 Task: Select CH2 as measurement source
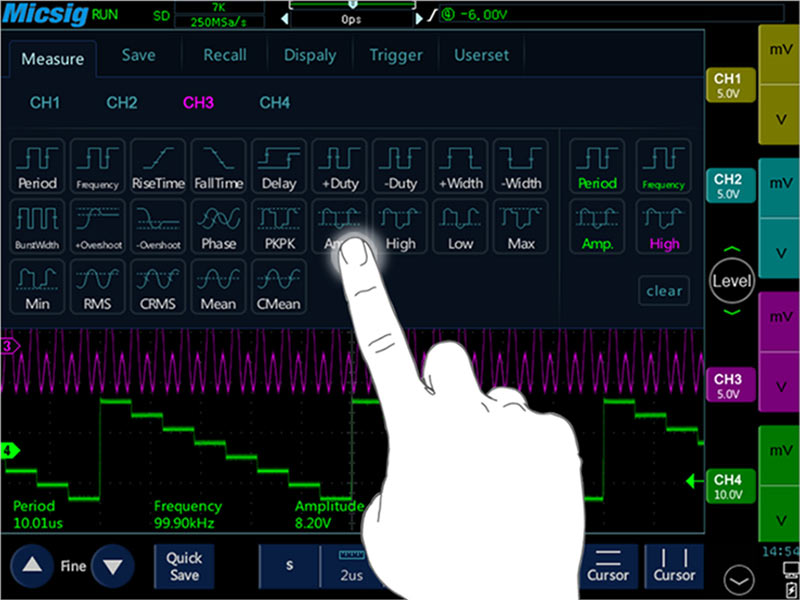(122, 102)
